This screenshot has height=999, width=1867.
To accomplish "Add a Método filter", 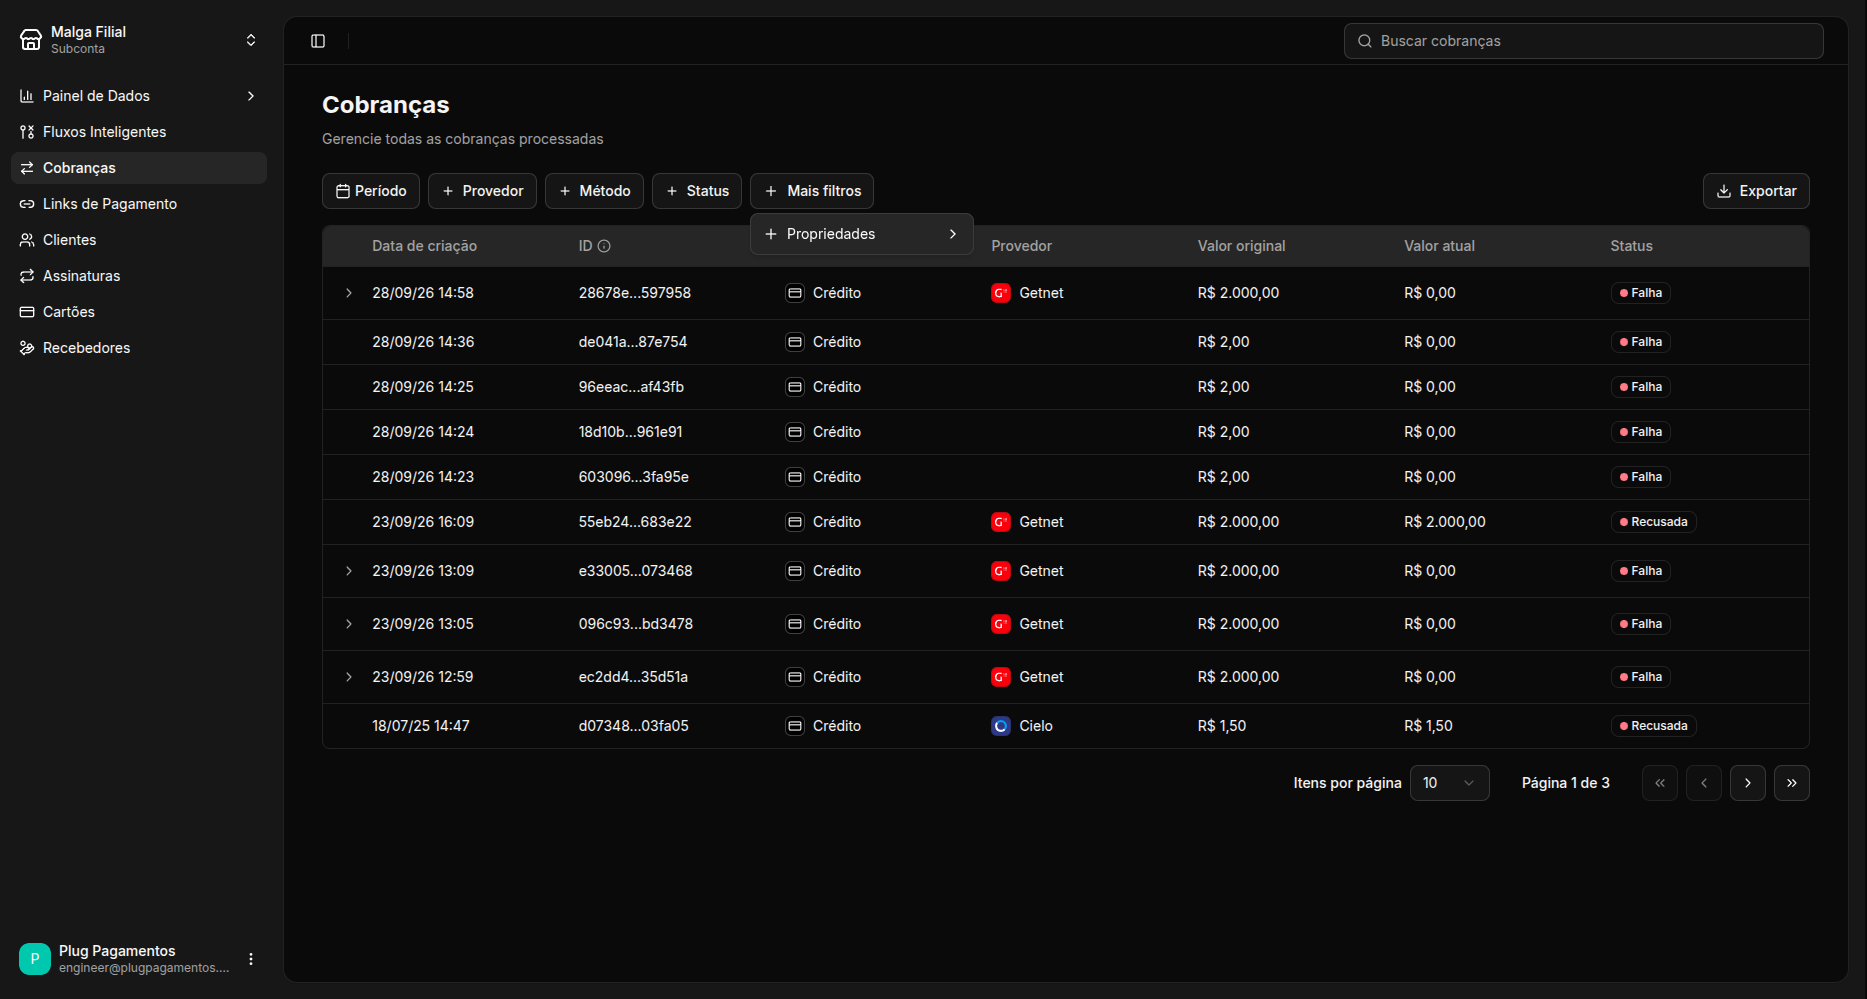I will tap(594, 191).
